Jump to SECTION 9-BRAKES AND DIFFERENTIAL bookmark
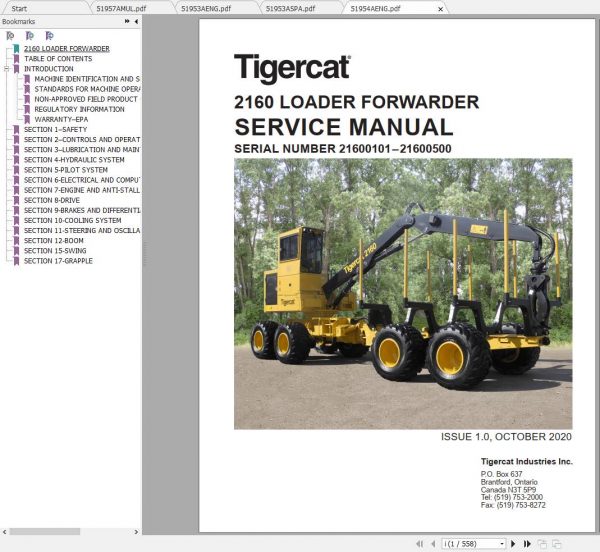Viewport: 600px width, 552px height. (x=82, y=210)
